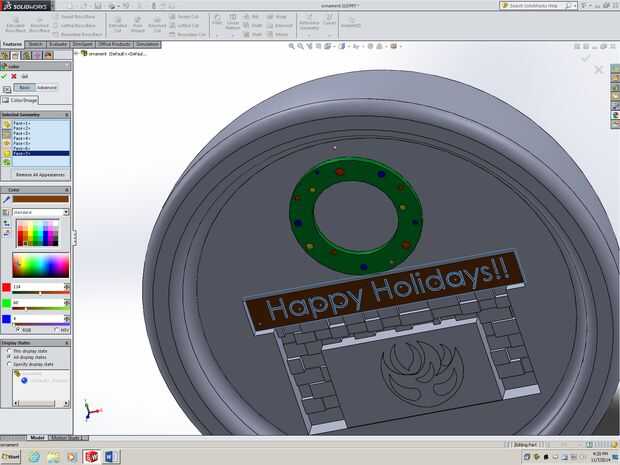
Task: Open Word from Windows taskbar
Action: click(x=110, y=457)
